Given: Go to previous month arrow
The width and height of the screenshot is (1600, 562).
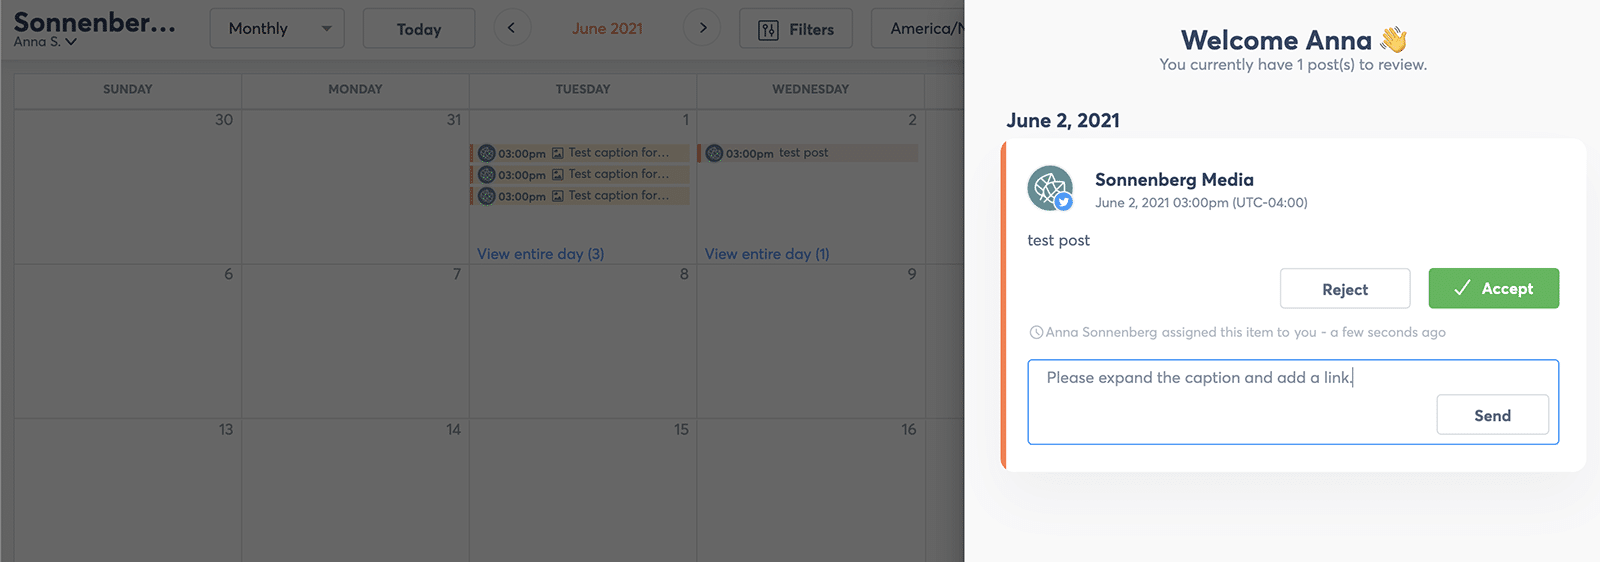Looking at the screenshot, I should click(511, 28).
